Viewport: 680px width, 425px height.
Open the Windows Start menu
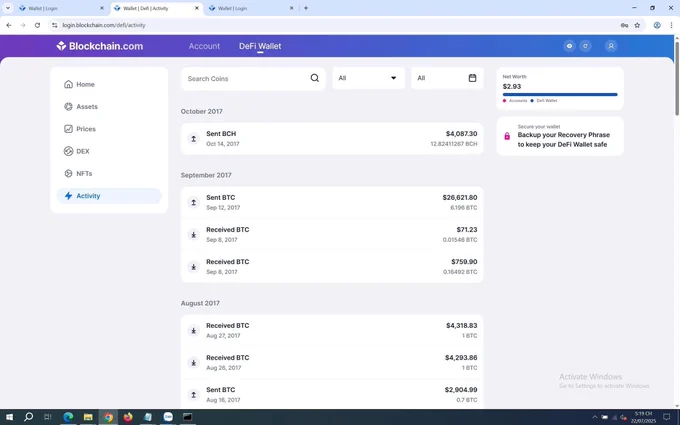coord(9,417)
